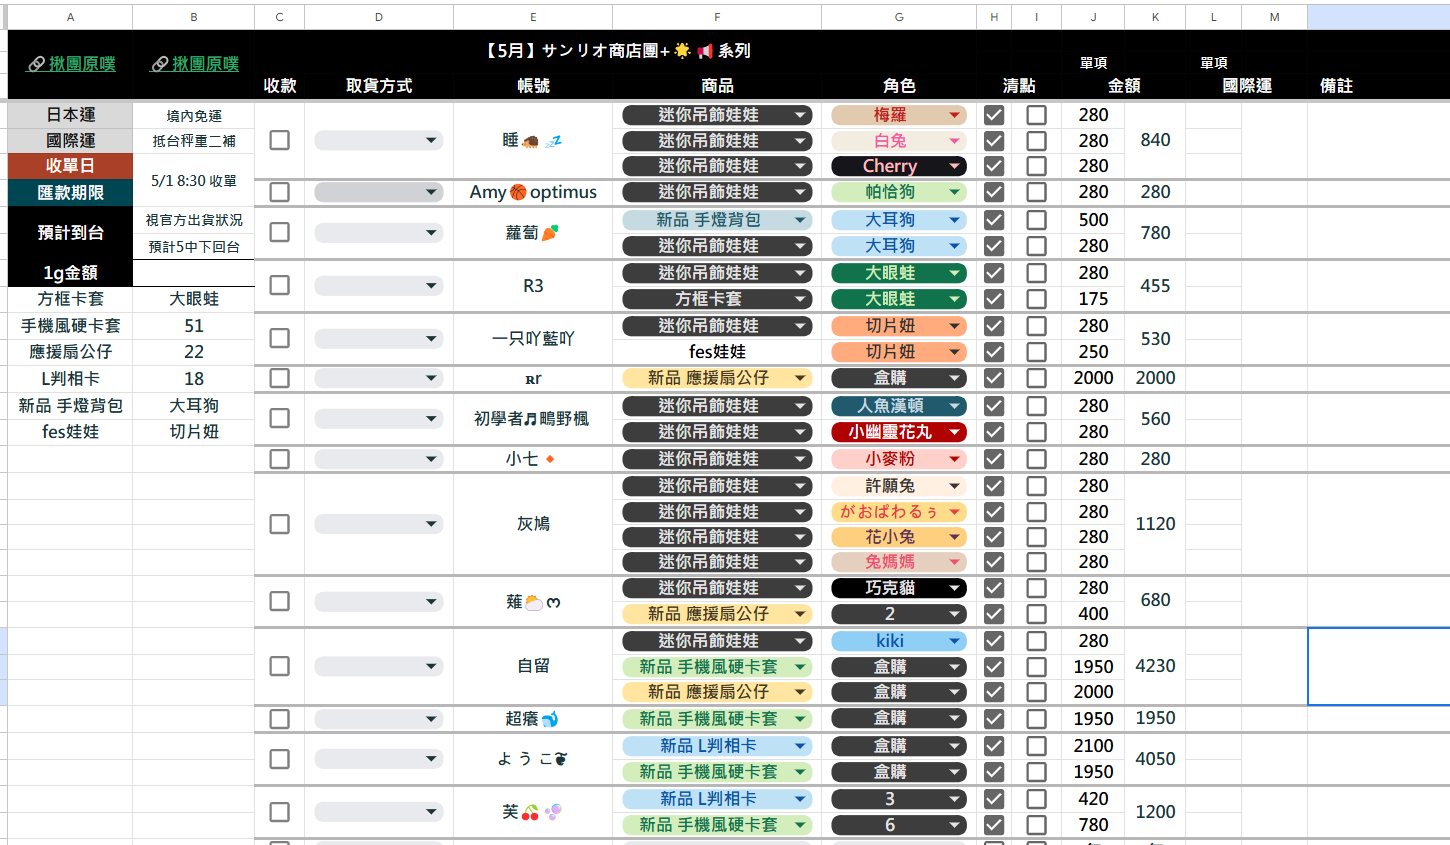Uncheck the 清點 checkbox in the 小幽靈花丸 row
The image size is (1450, 845).
(994, 432)
